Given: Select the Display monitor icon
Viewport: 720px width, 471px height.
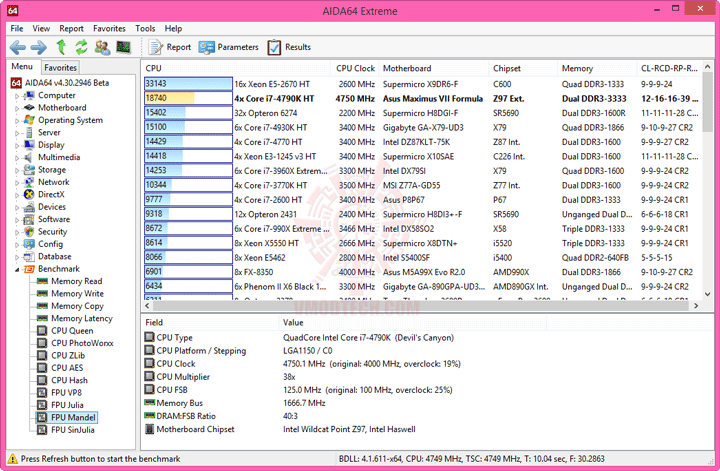Looking at the screenshot, I should point(29,145).
